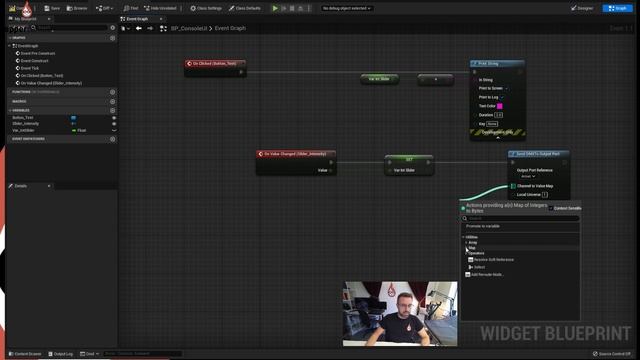The width and height of the screenshot is (640, 360).
Task: Toggle closed eye for Var_IntSlider variable
Action: pyautogui.click(x=114, y=130)
